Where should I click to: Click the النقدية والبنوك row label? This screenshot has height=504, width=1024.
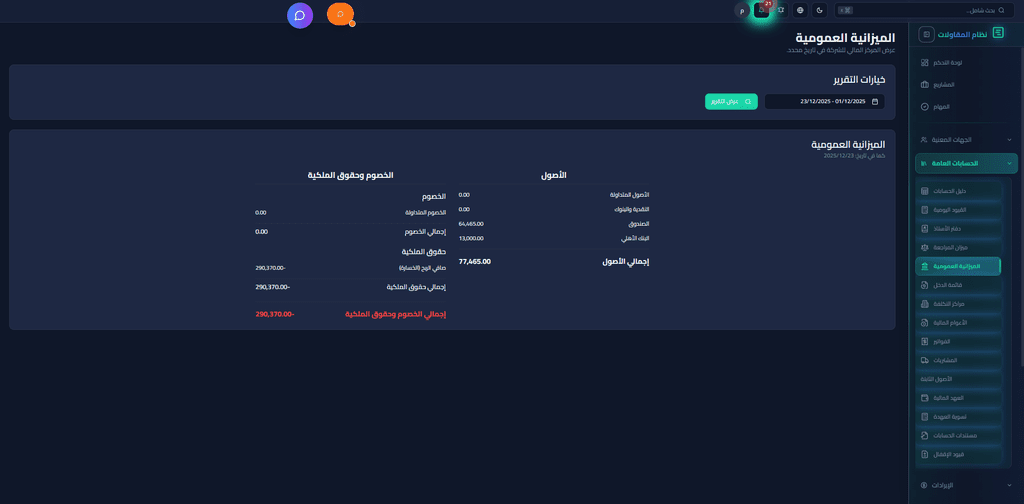point(632,209)
